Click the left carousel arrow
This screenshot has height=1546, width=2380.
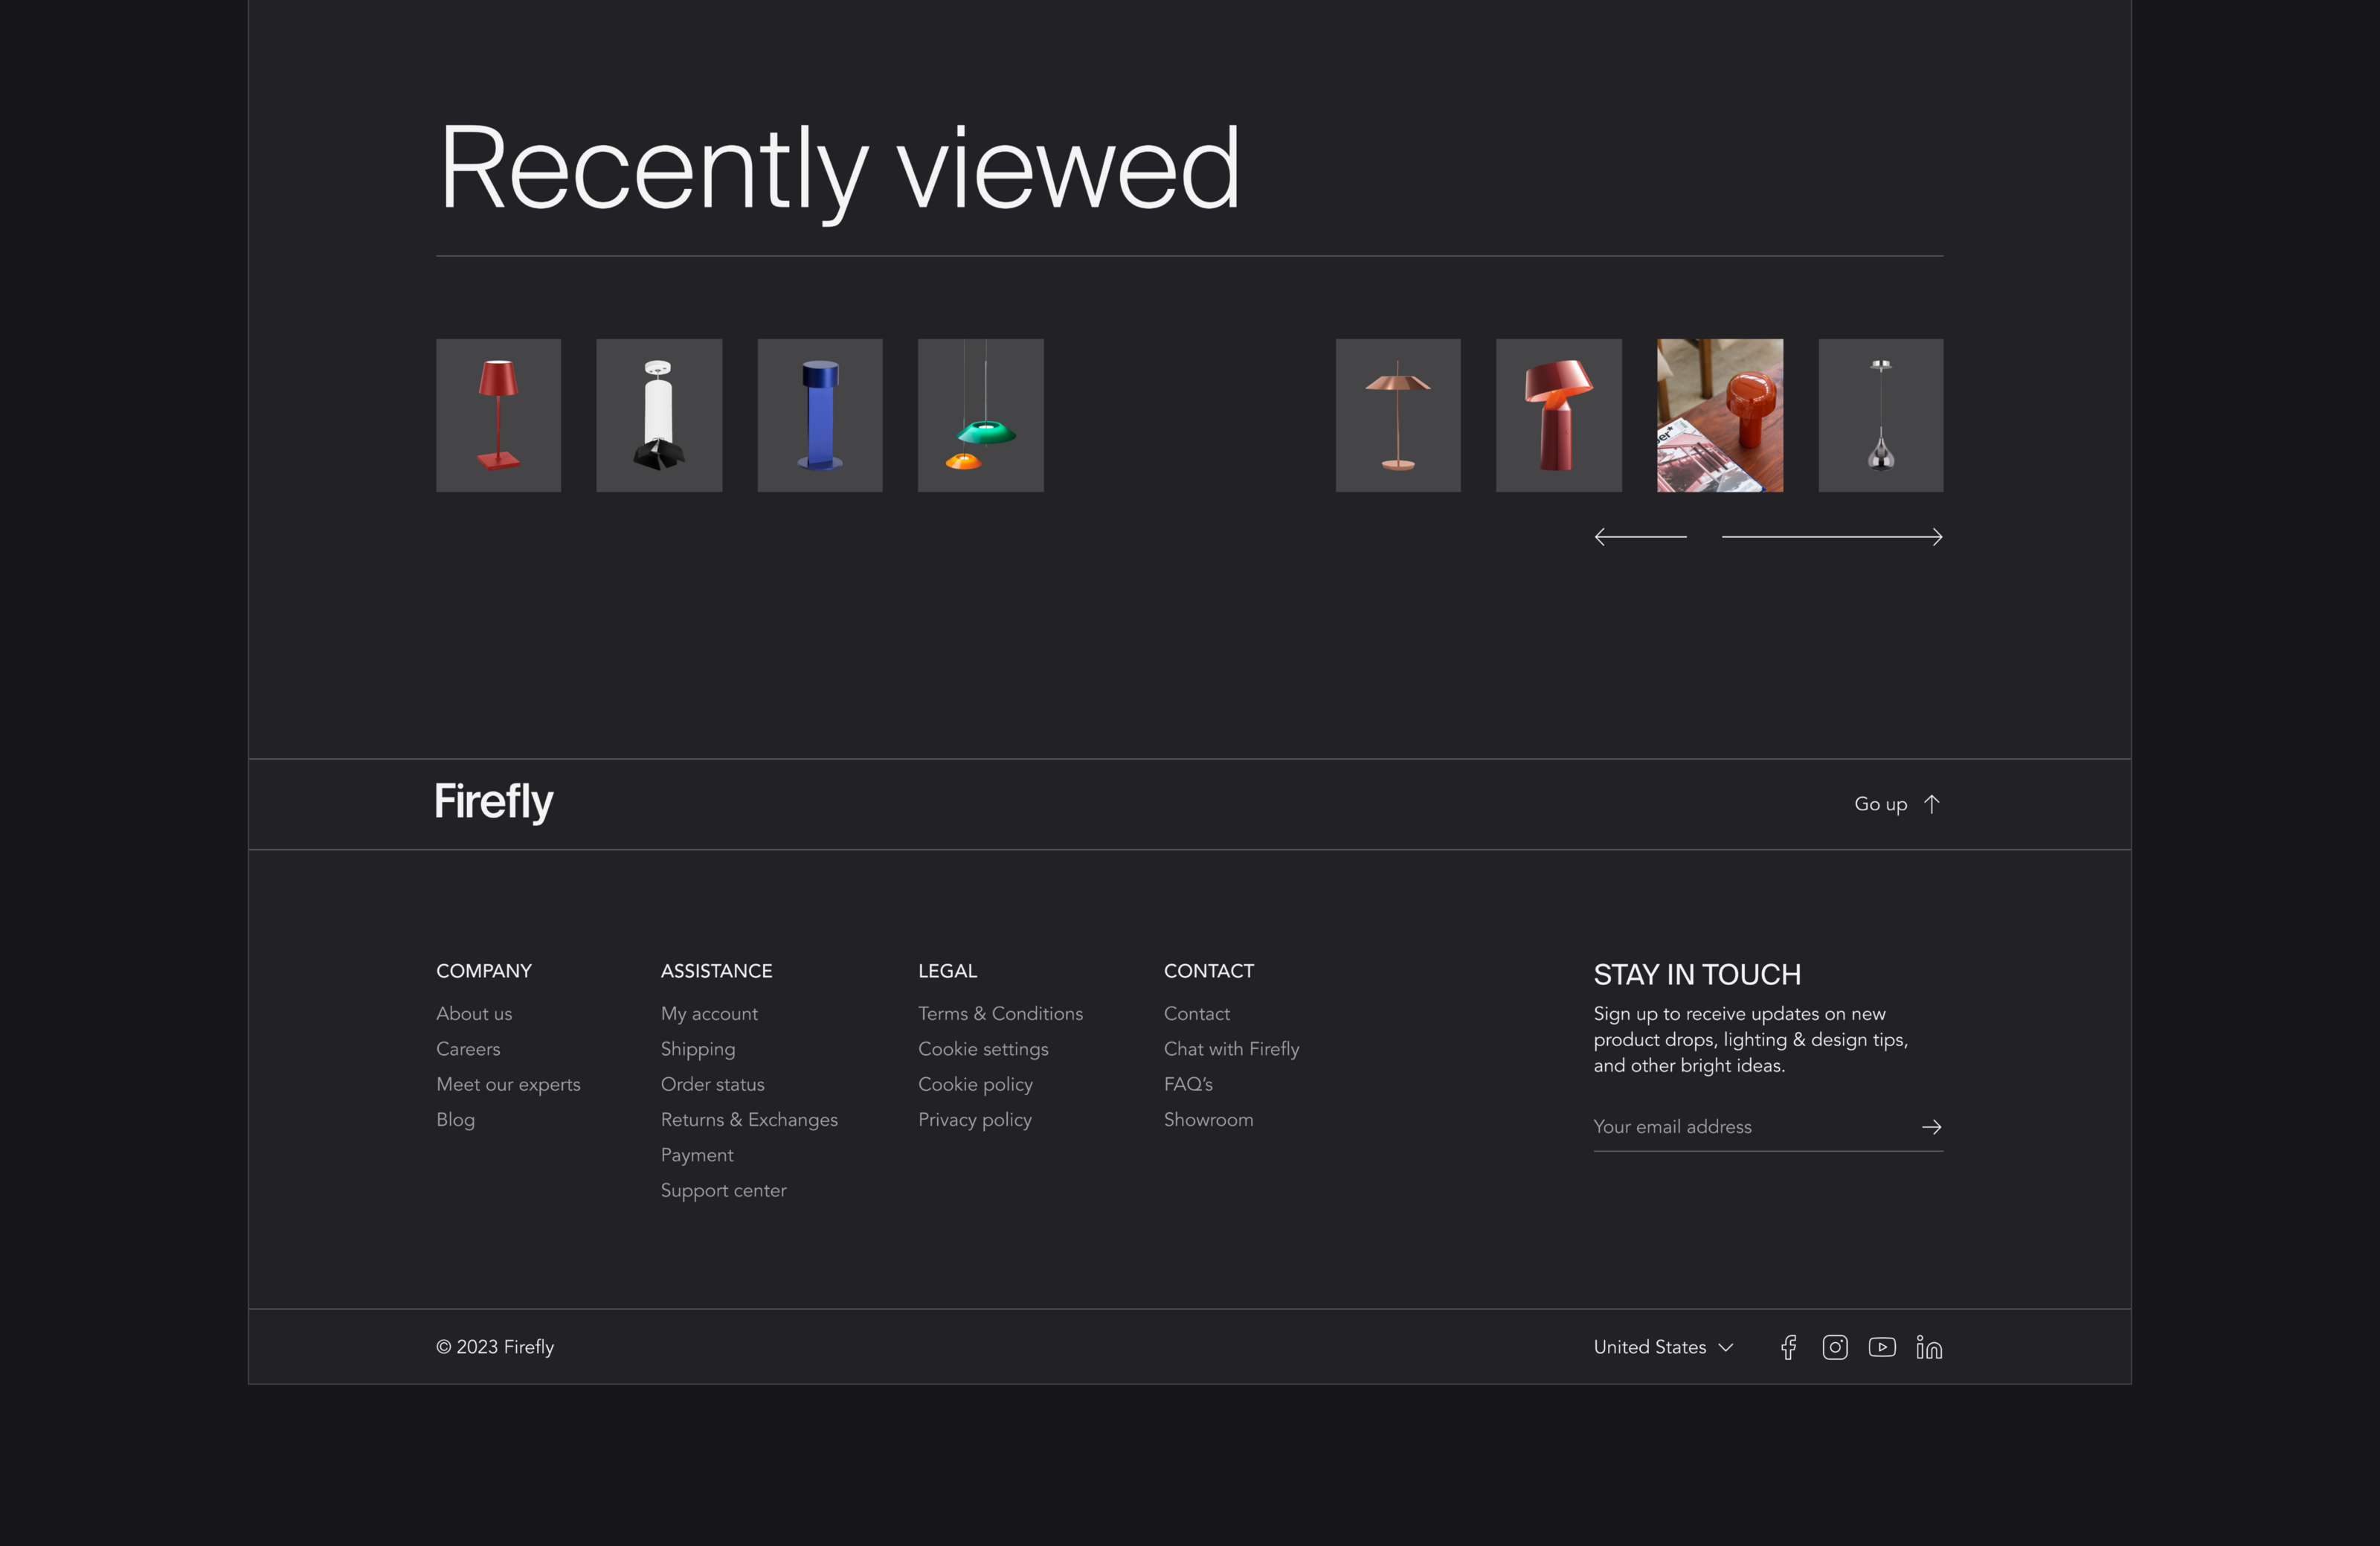click(x=1640, y=537)
